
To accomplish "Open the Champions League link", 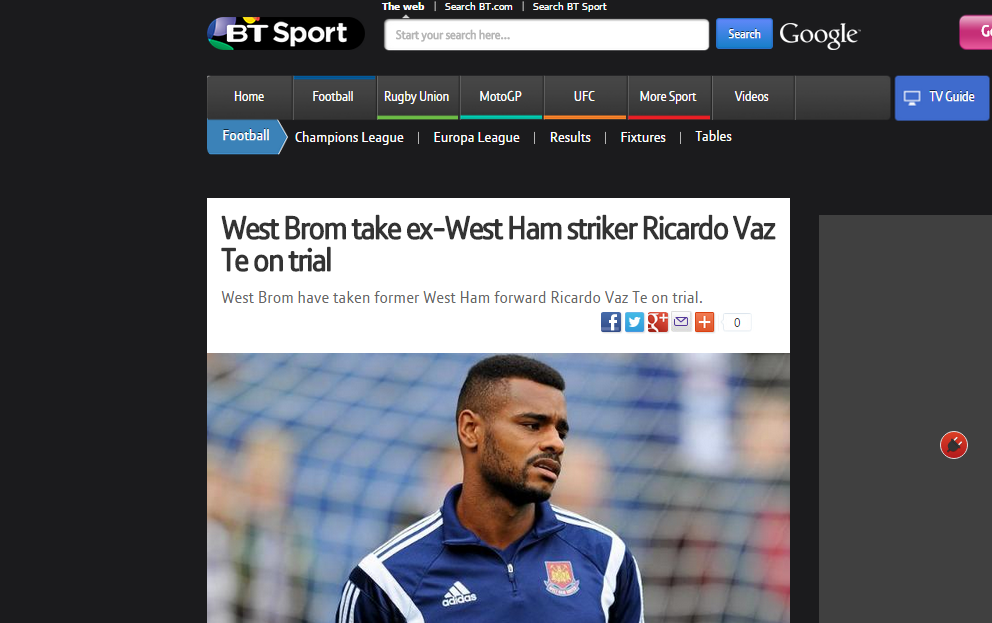I will 349,137.
